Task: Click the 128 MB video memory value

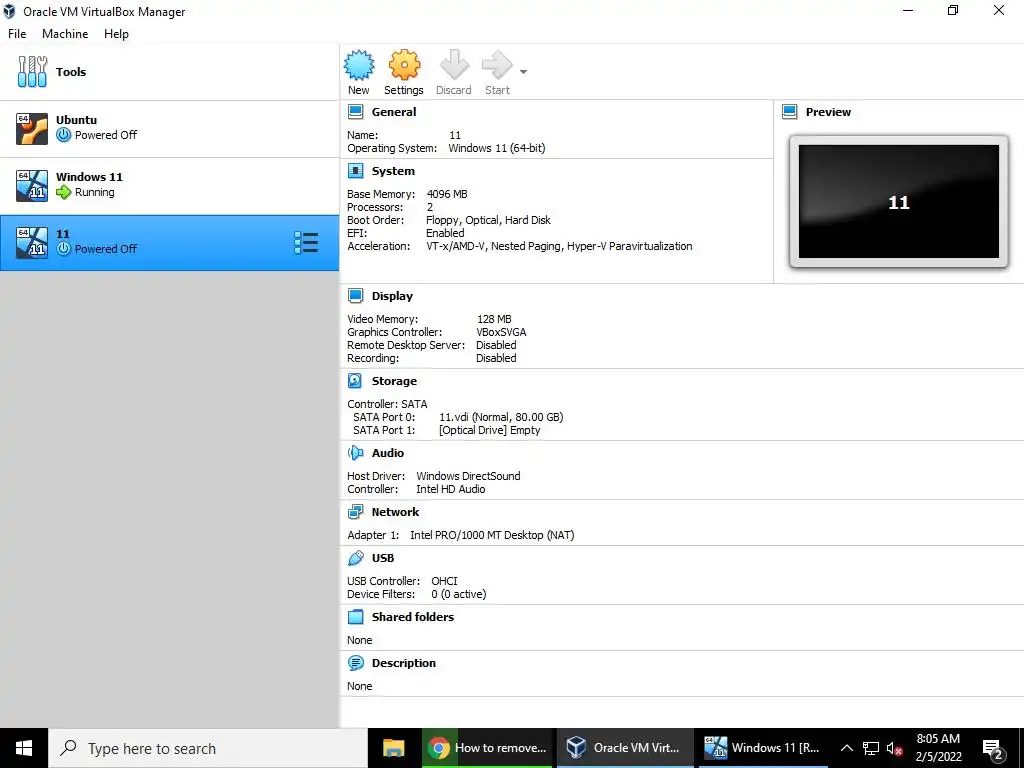Action: click(x=494, y=319)
